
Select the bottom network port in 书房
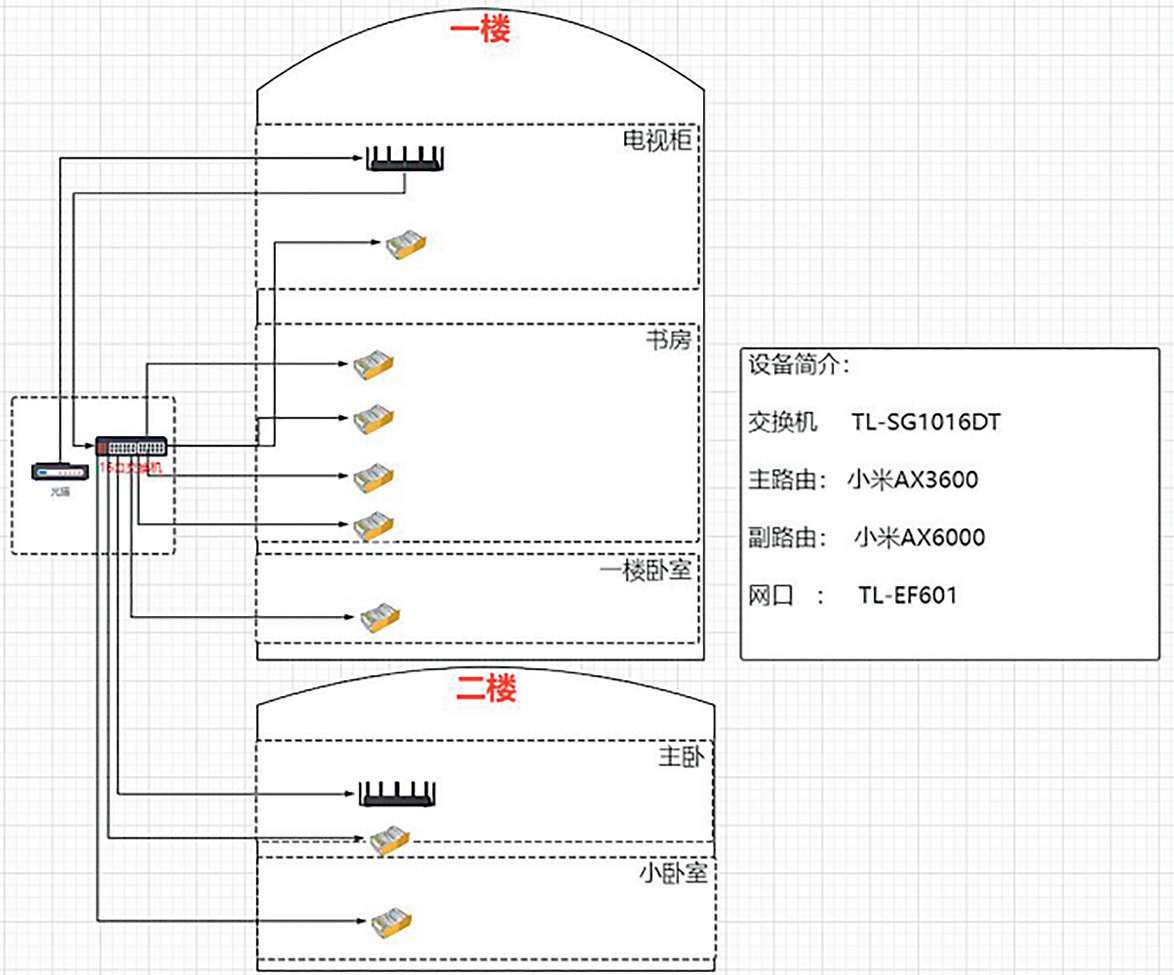[x=374, y=525]
